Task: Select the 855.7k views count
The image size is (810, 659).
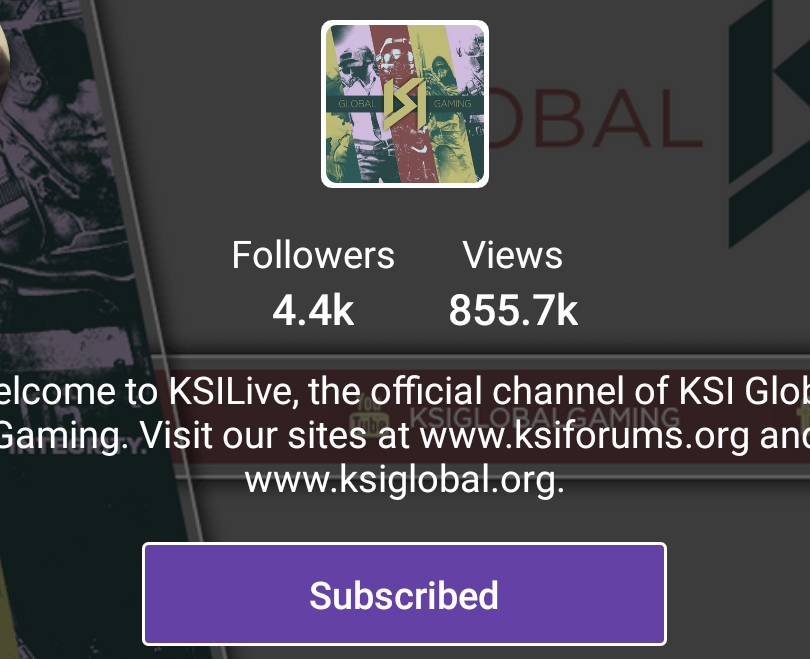Action: tap(513, 310)
